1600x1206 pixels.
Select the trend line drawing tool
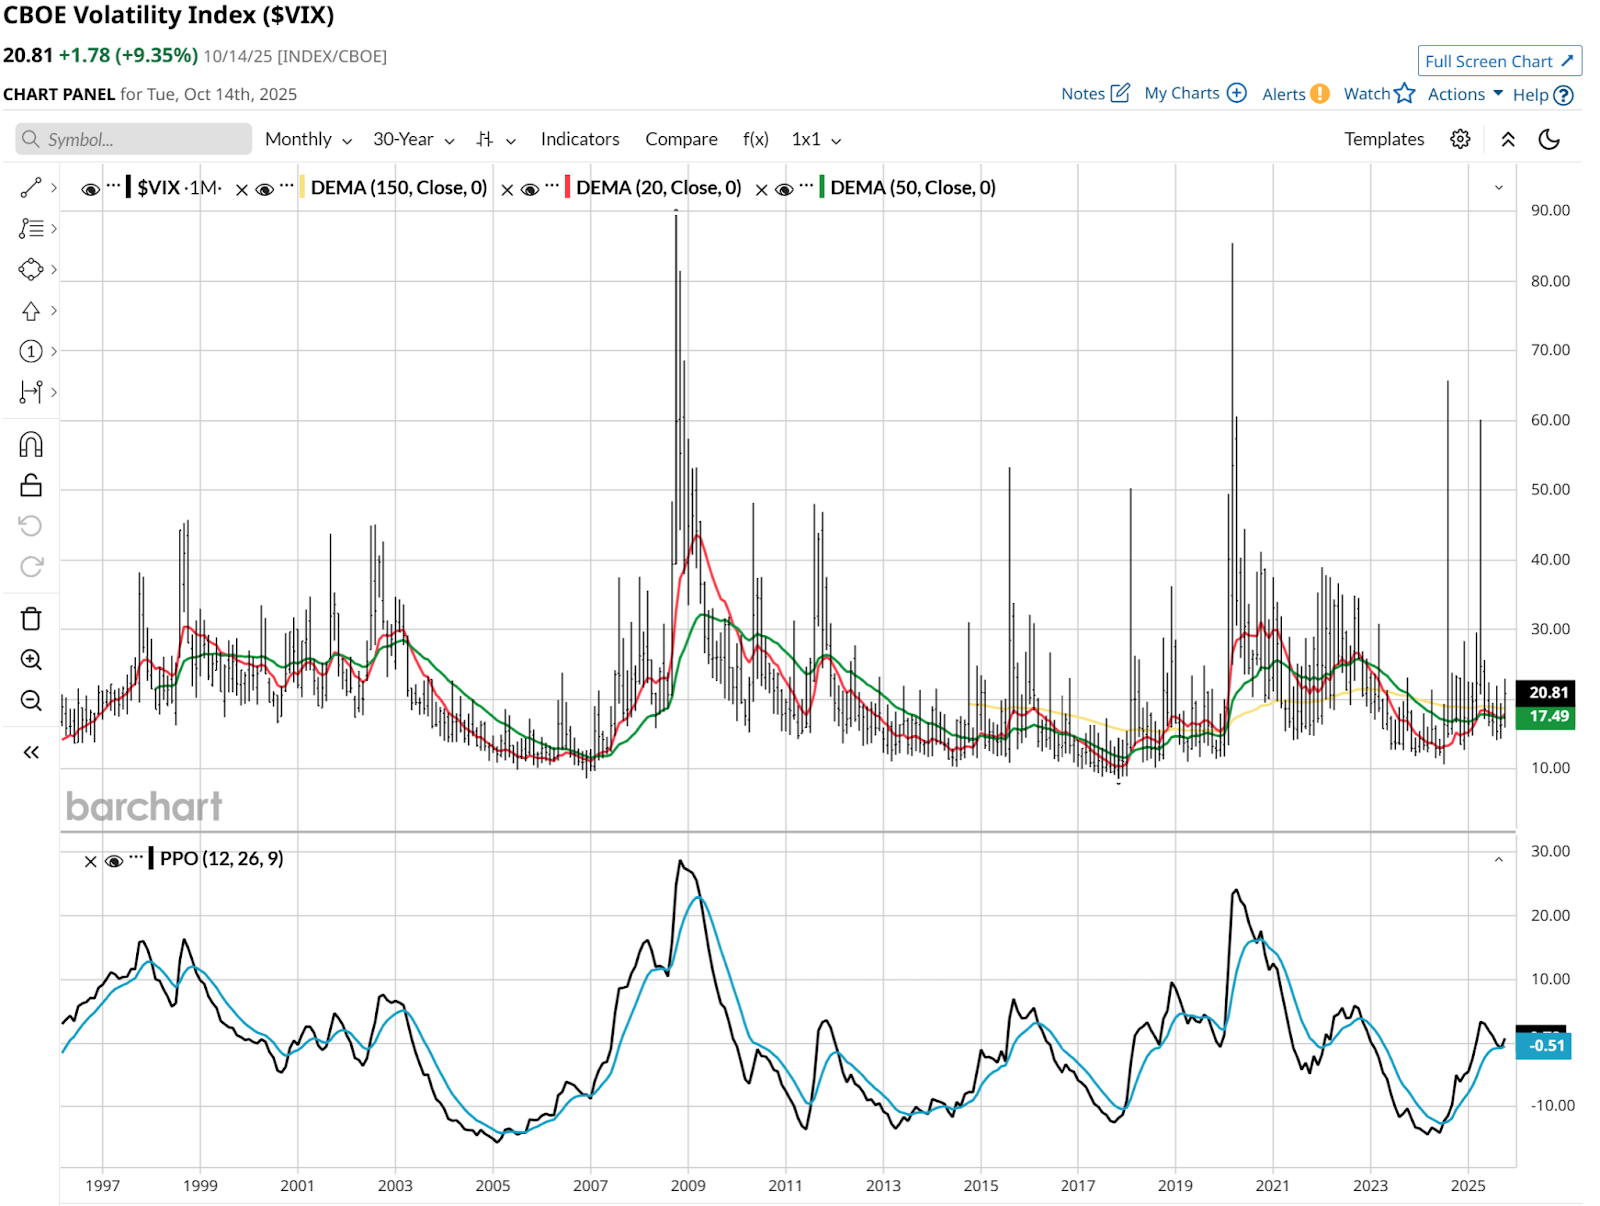(x=31, y=188)
